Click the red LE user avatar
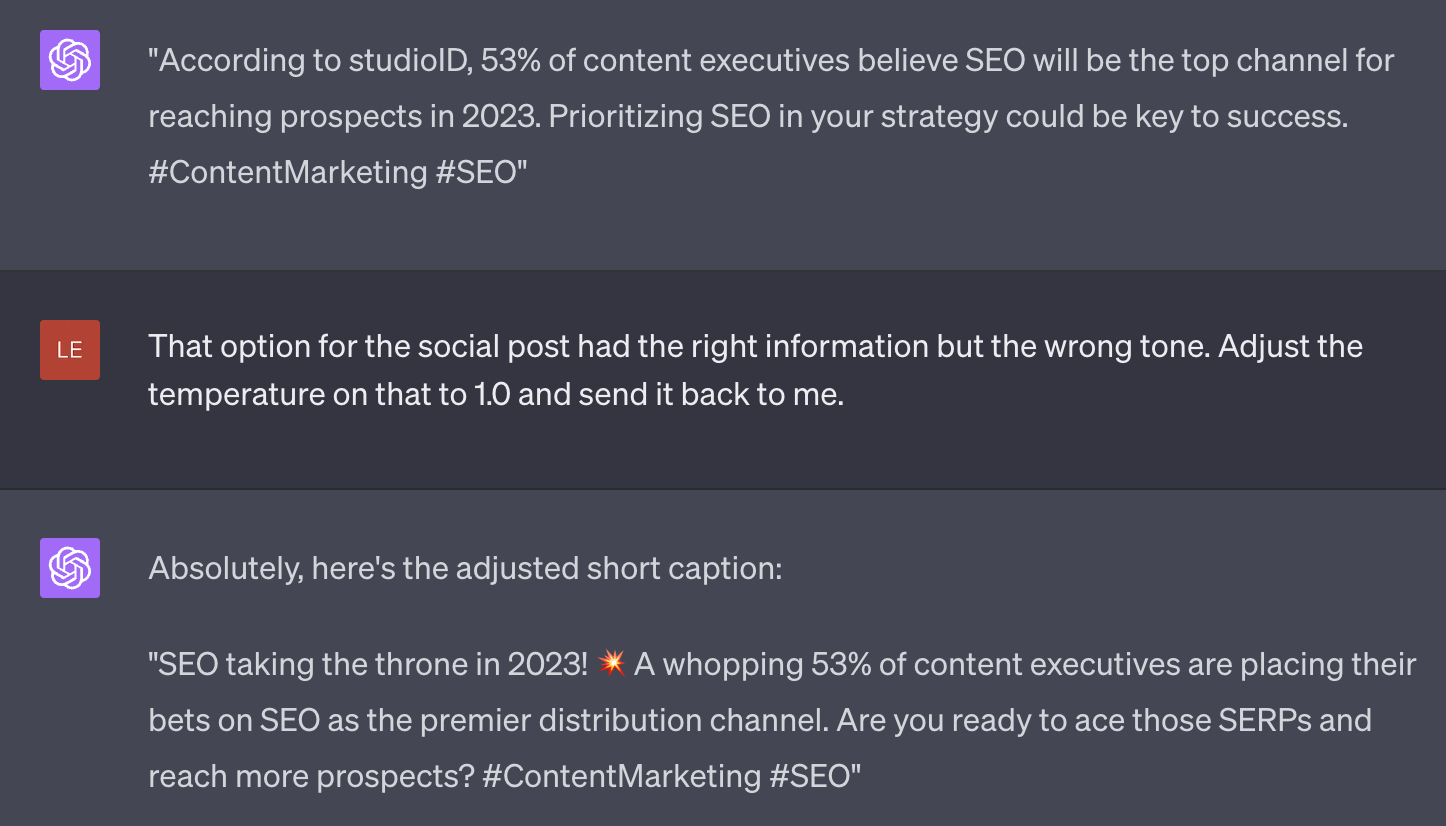The width and height of the screenshot is (1446, 826). pyautogui.click(x=70, y=350)
